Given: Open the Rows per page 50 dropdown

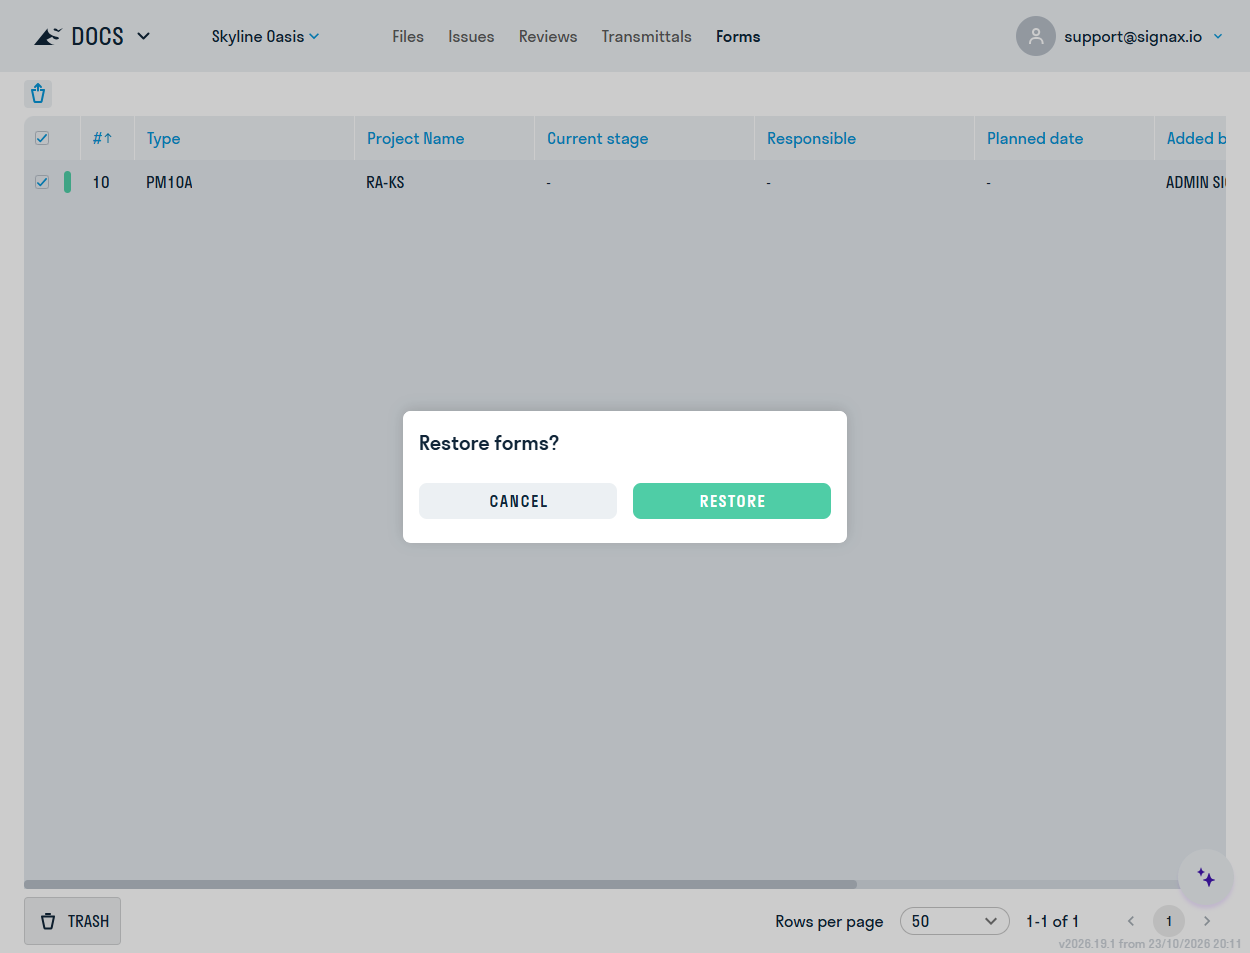Looking at the screenshot, I should pos(955,921).
